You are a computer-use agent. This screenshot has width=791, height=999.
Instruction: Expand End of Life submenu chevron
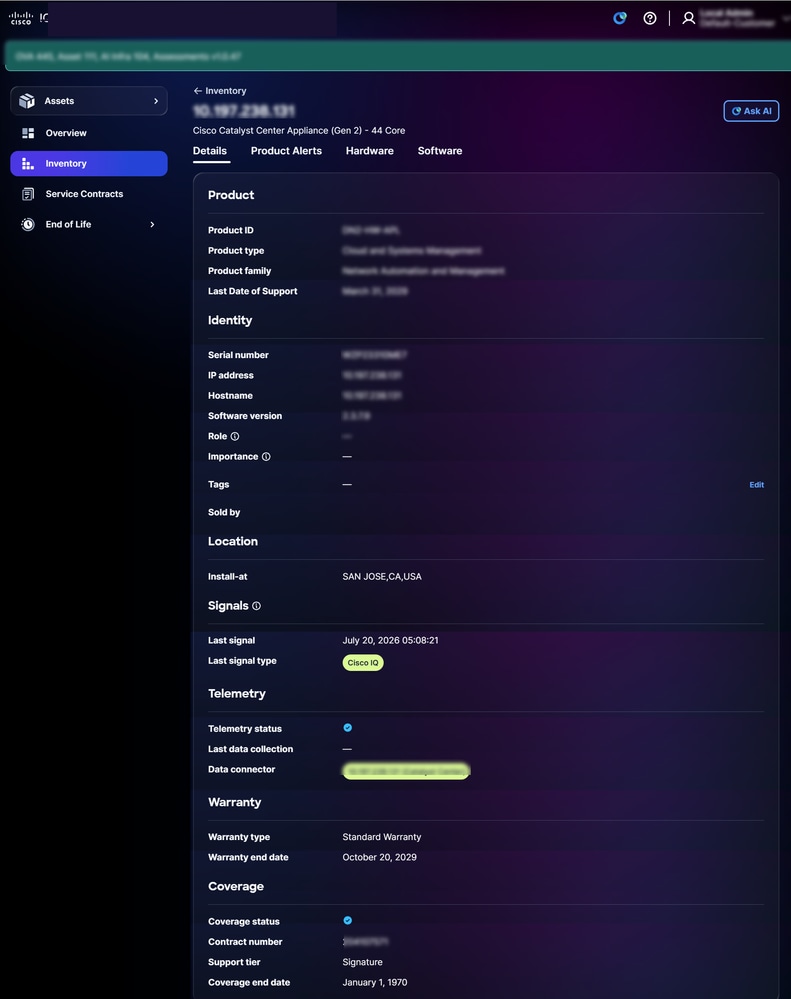coord(152,224)
